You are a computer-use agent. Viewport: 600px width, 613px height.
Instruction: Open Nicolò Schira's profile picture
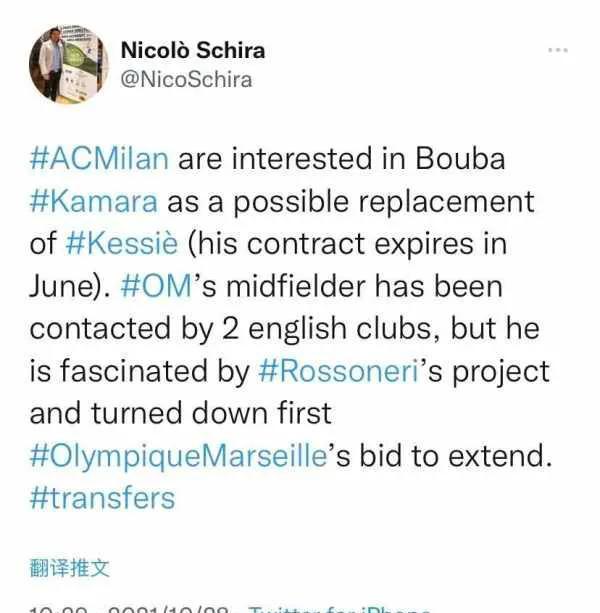[69, 65]
